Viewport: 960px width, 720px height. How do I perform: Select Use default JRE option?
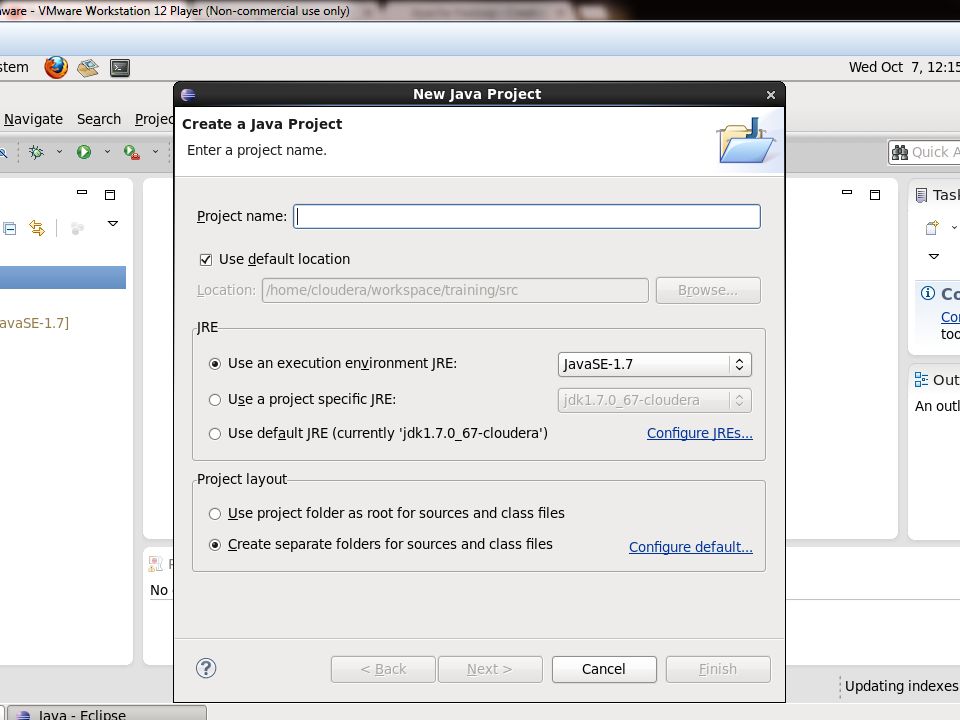[215, 434]
